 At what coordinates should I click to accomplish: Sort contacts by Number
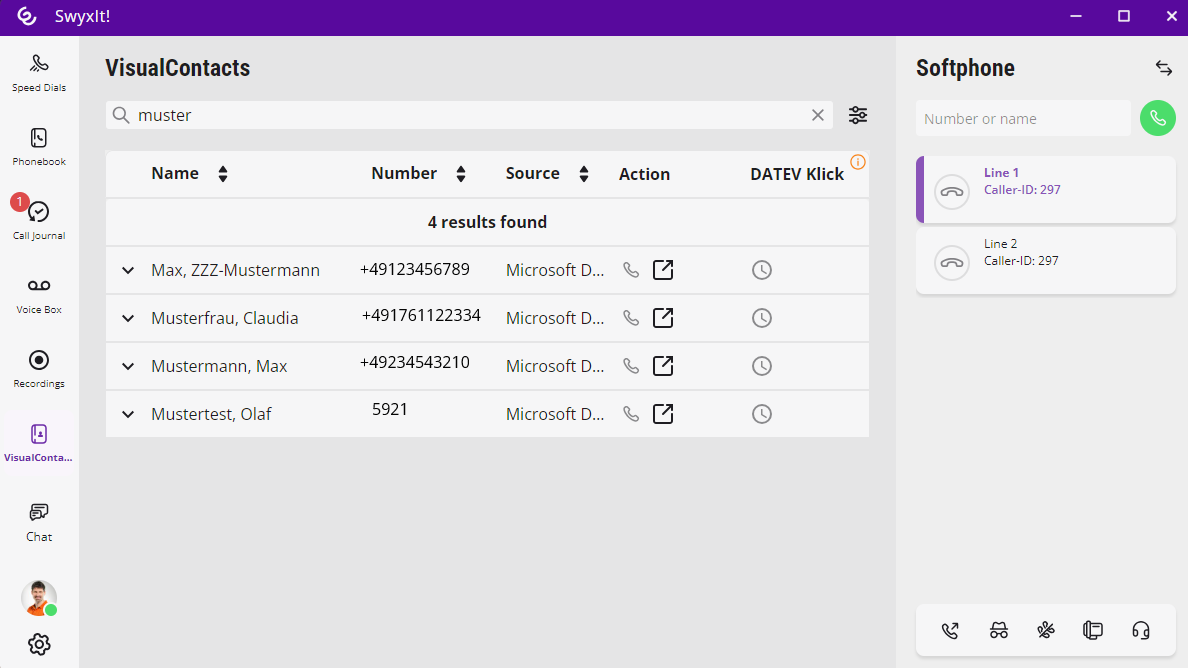point(461,174)
